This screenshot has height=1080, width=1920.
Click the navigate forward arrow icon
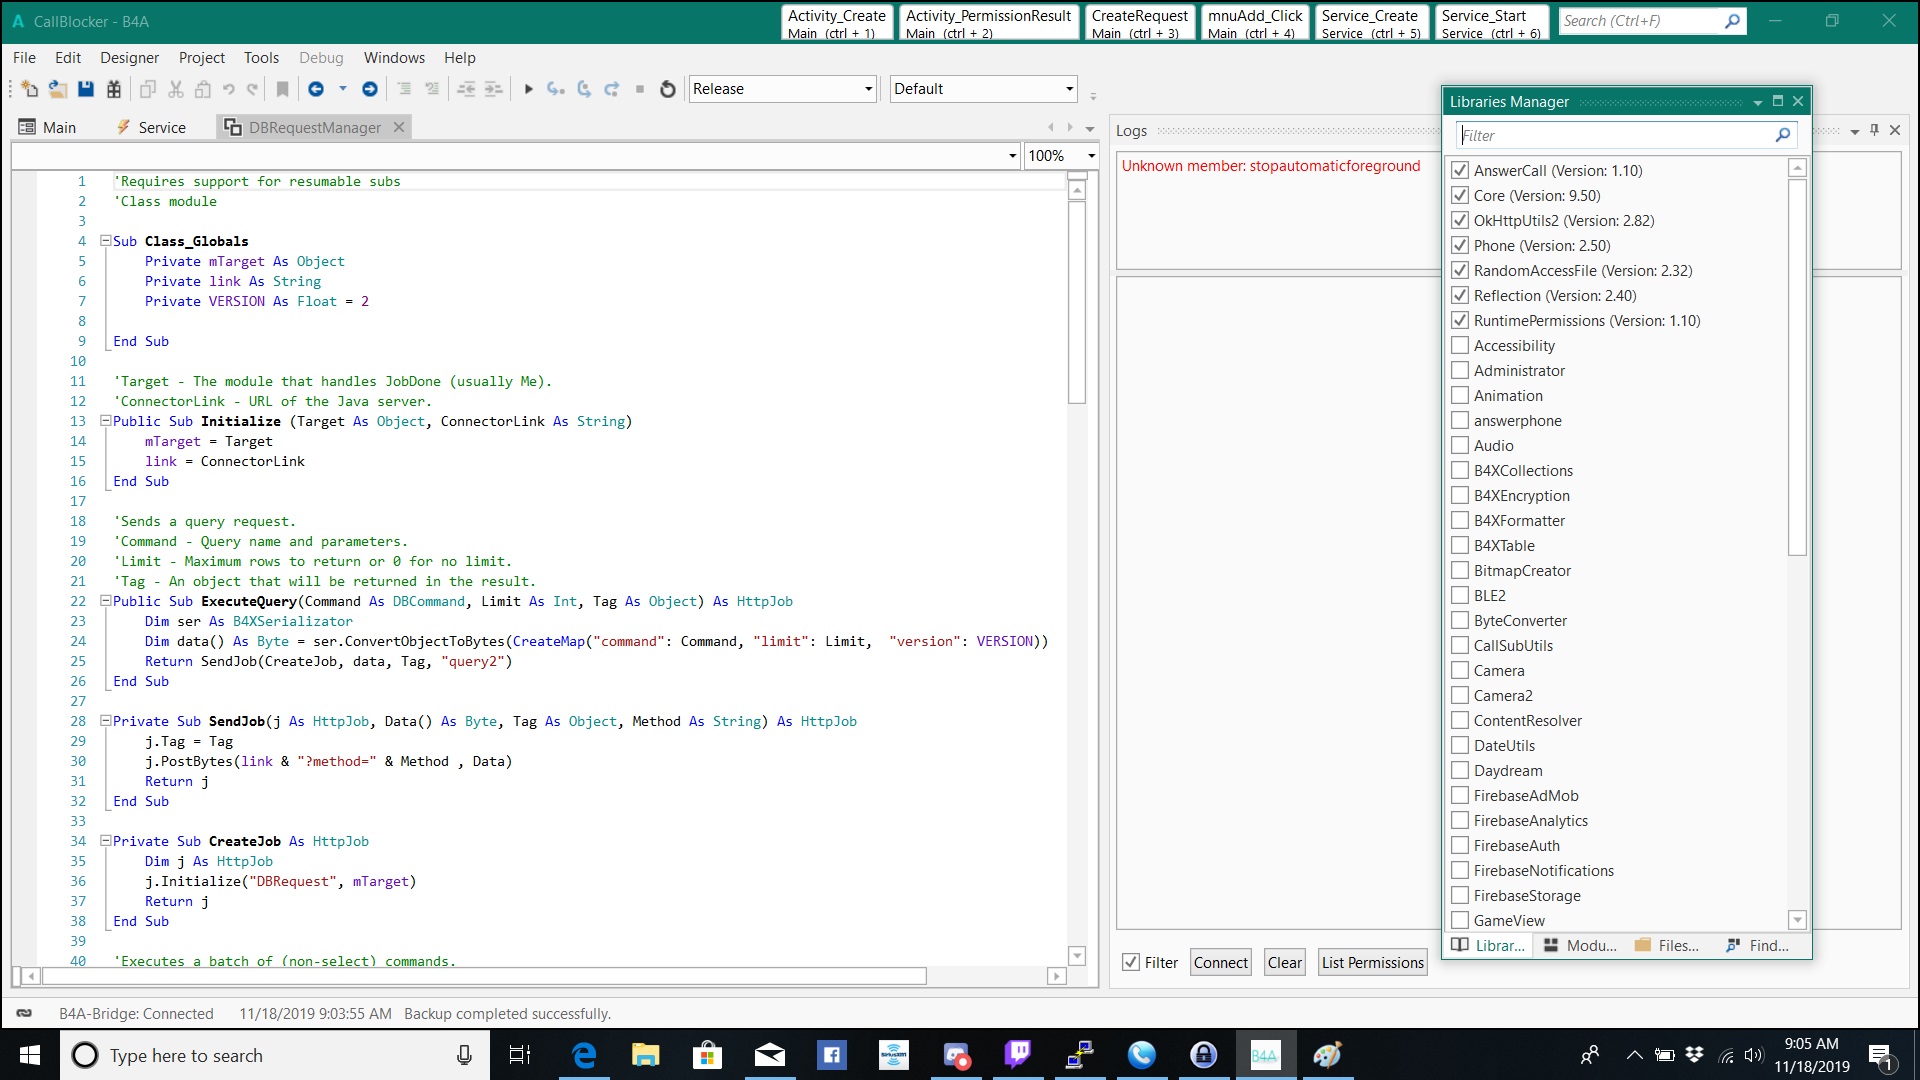370,89
